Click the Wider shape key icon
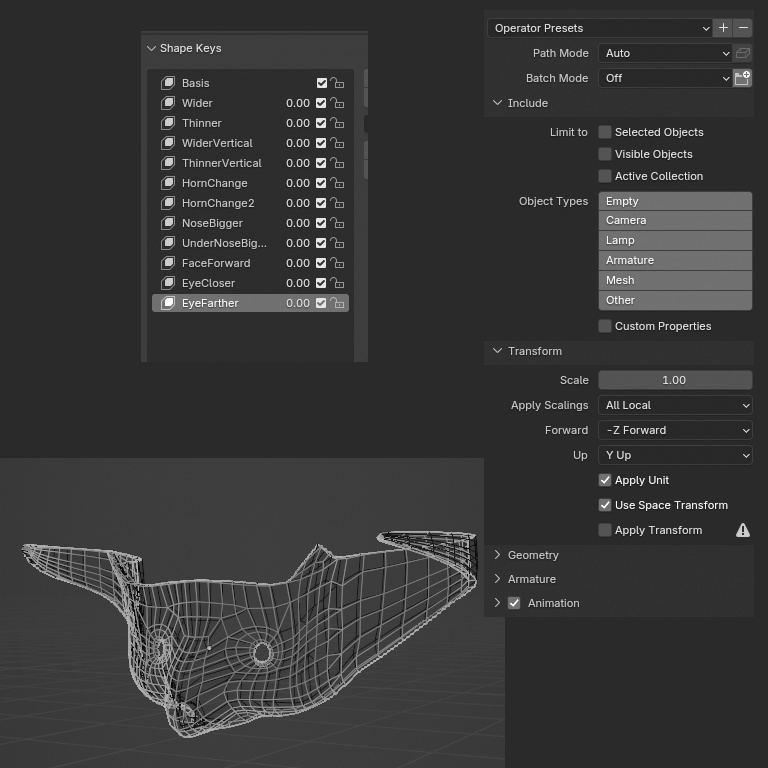The height and width of the screenshot is (768, 768). [168, 103]
